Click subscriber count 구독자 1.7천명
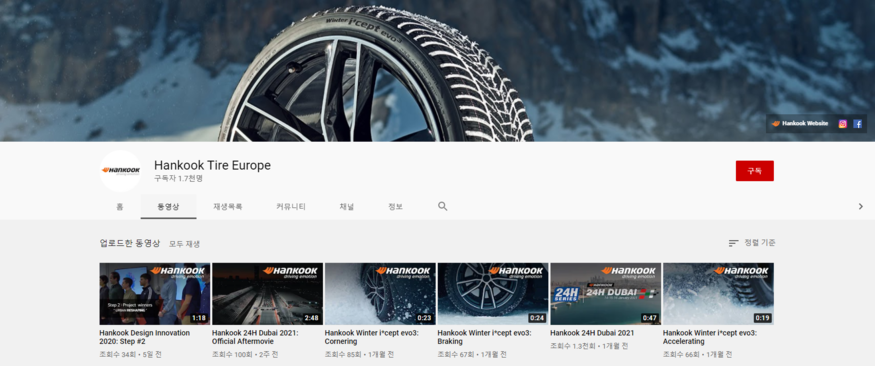875x366 pixels. [179, 179]
